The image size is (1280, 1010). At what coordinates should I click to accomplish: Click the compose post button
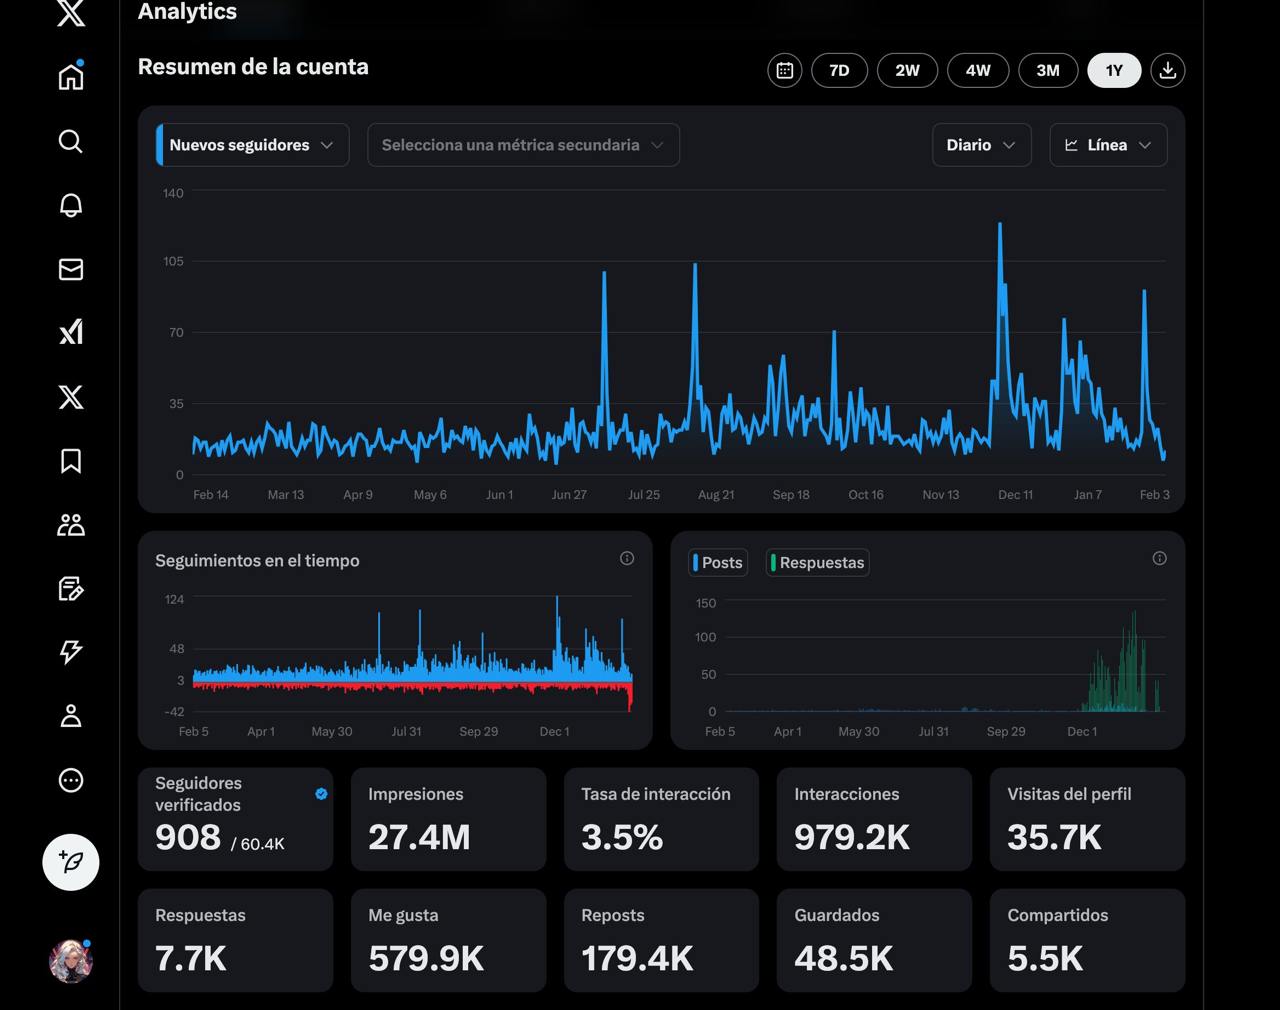[x=71, y=862]
